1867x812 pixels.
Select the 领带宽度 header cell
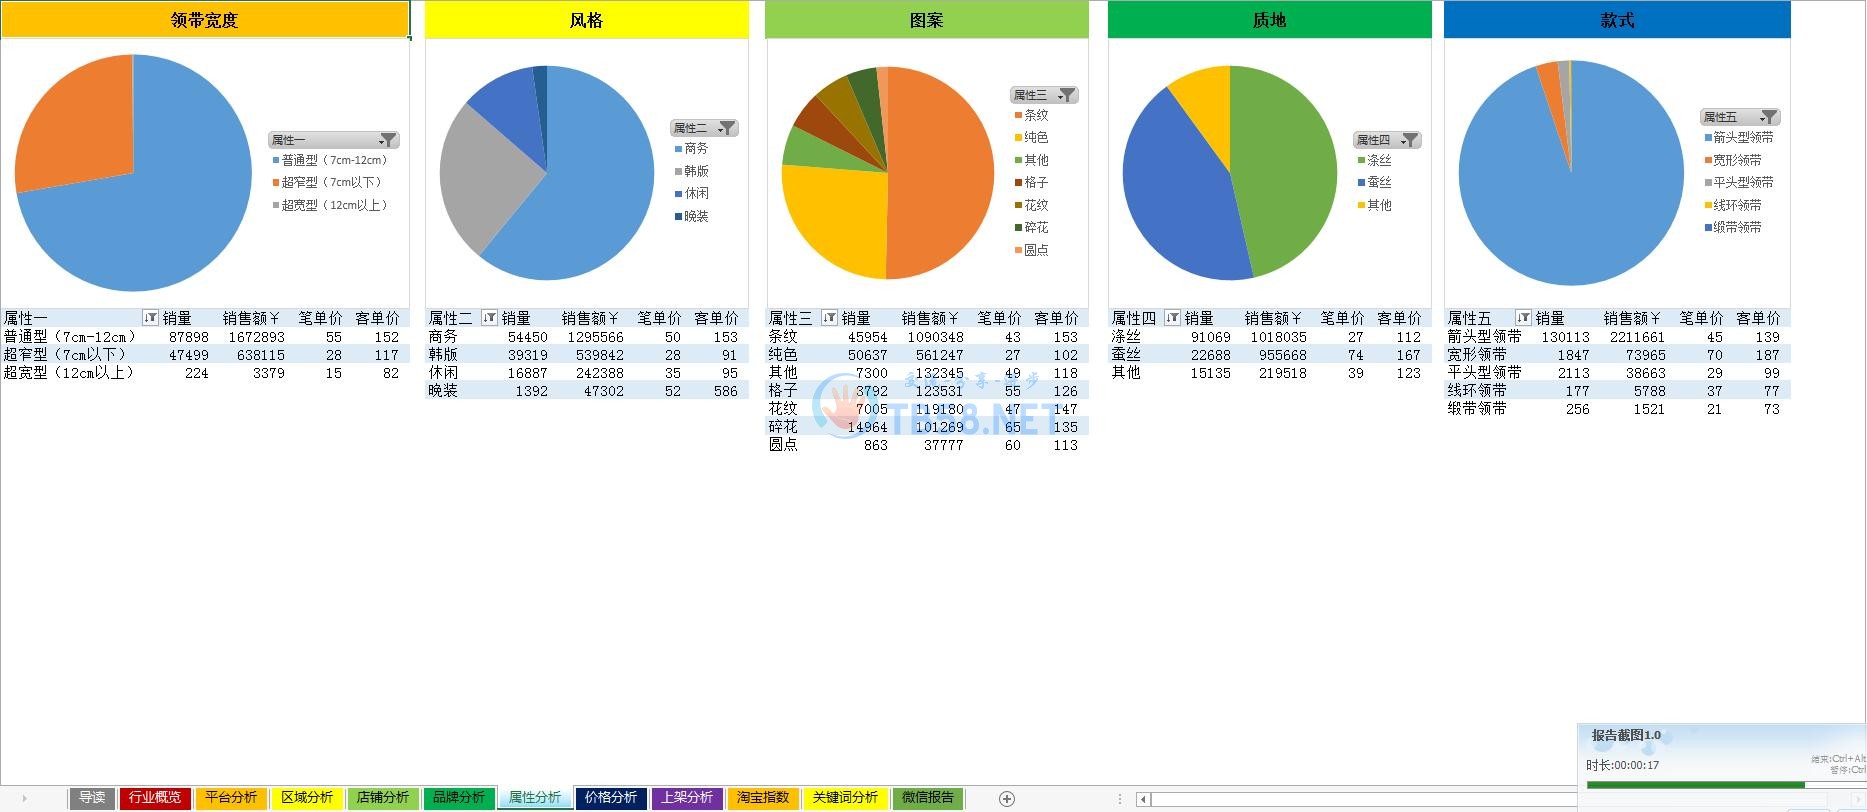(204, 20)
